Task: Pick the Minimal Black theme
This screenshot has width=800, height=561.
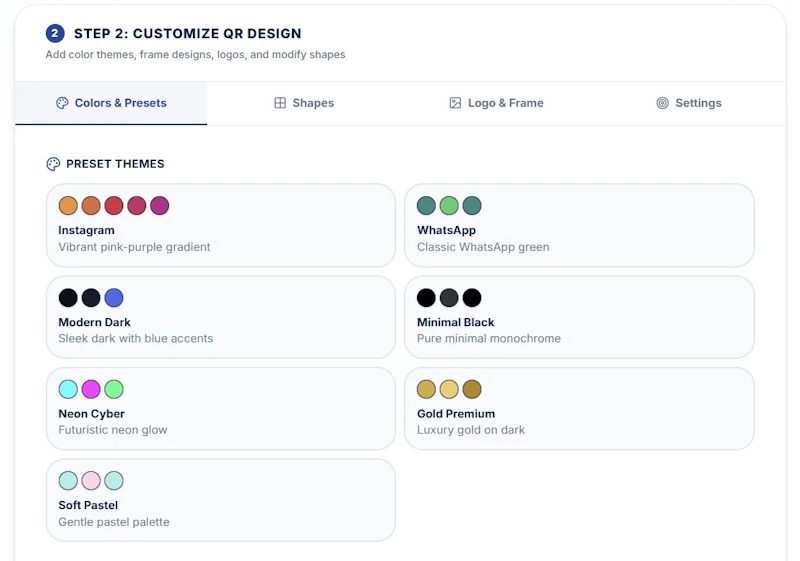Action: (x=579, y=317)
